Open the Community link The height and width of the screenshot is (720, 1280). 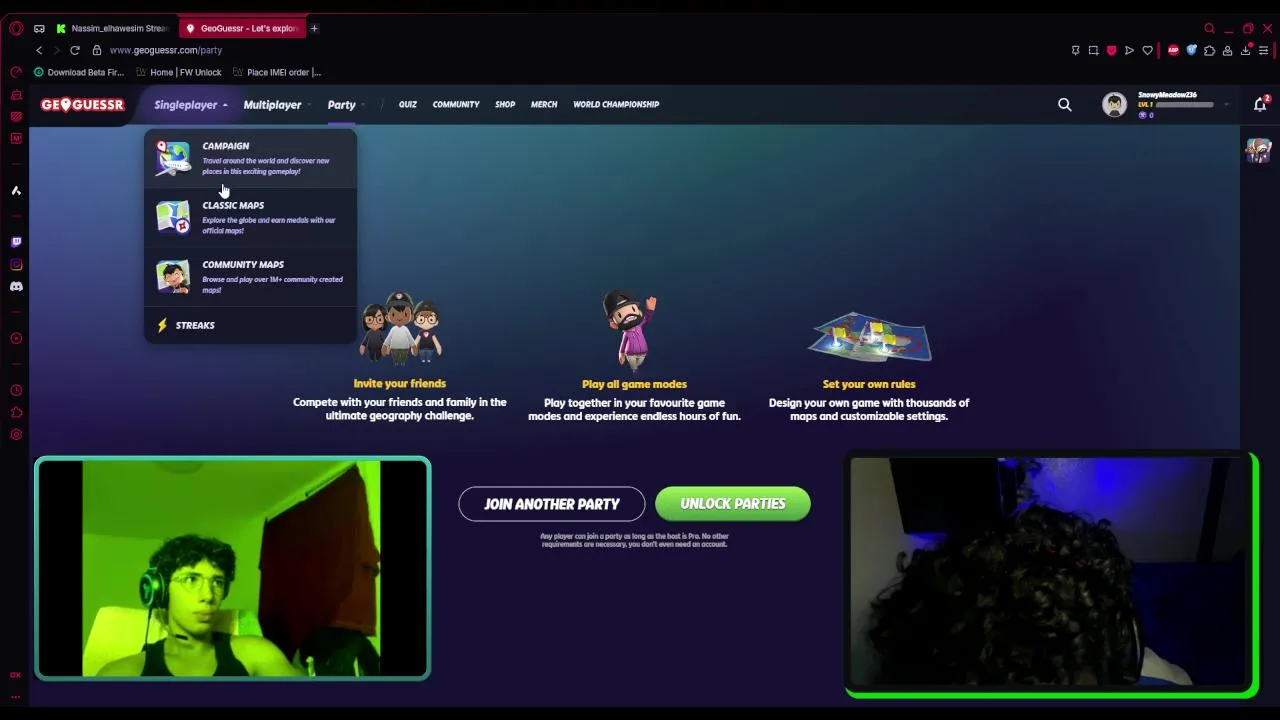[x=456, y=104]
